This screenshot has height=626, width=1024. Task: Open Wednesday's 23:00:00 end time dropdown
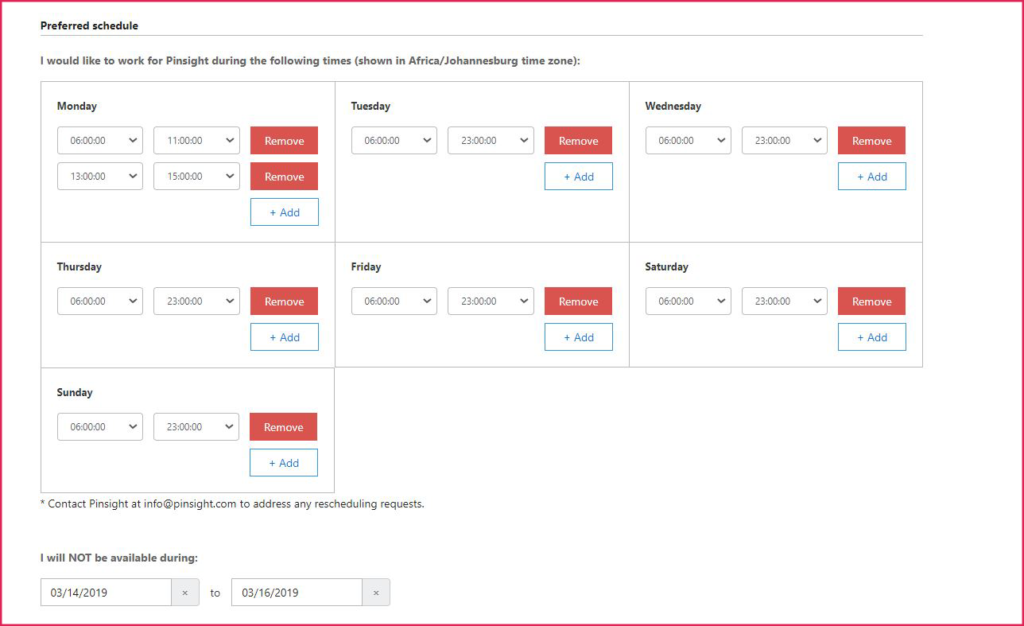pos(784,141)
